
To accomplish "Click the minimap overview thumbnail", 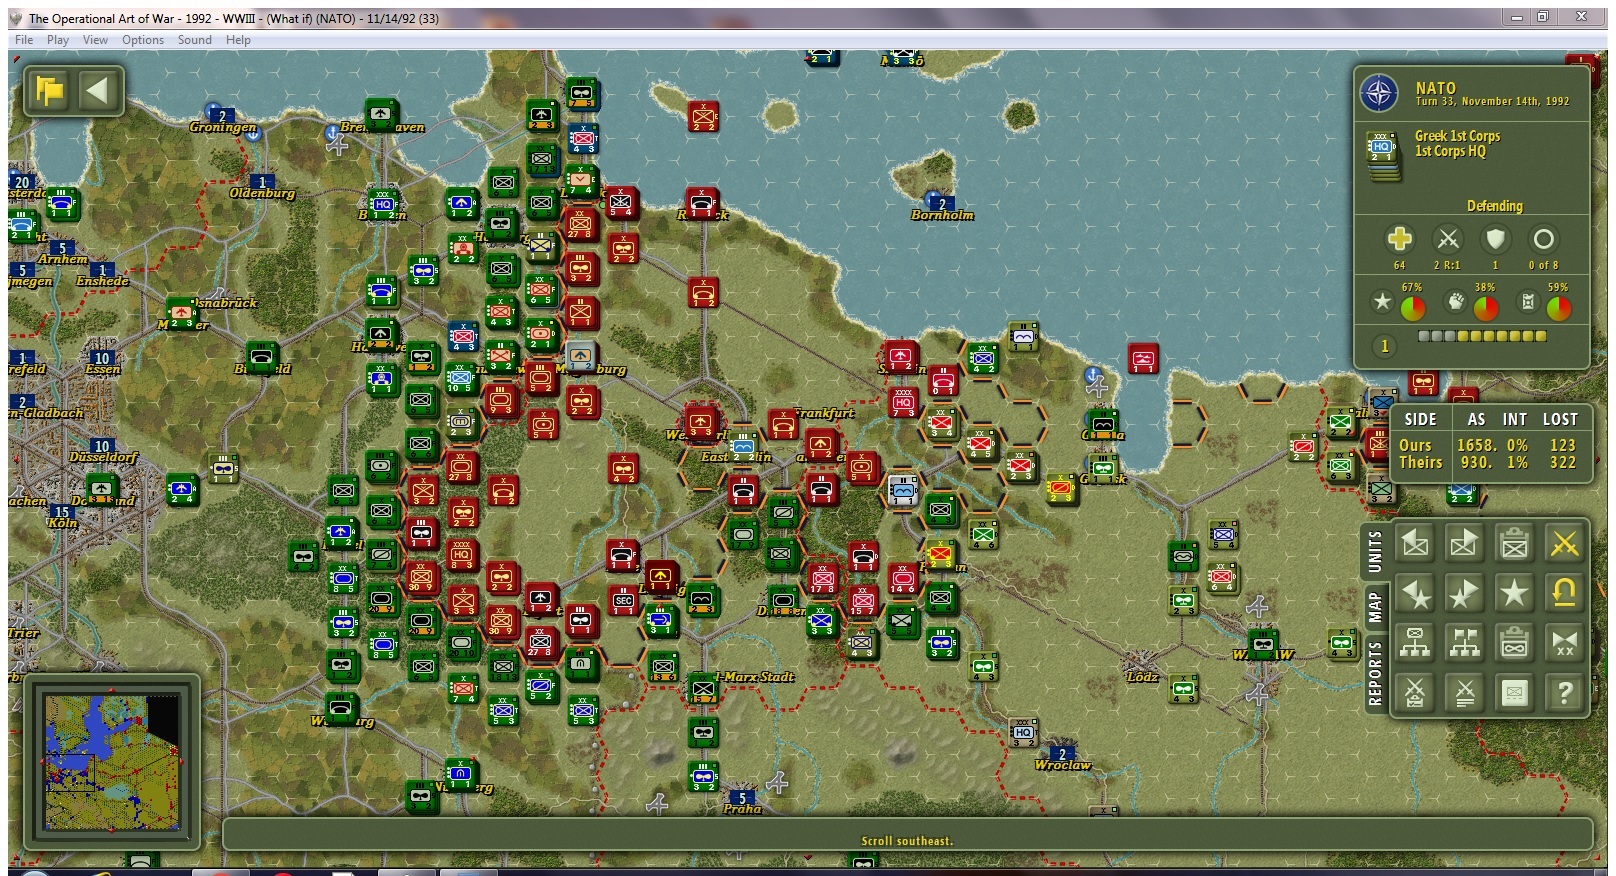I will [112, 760].
